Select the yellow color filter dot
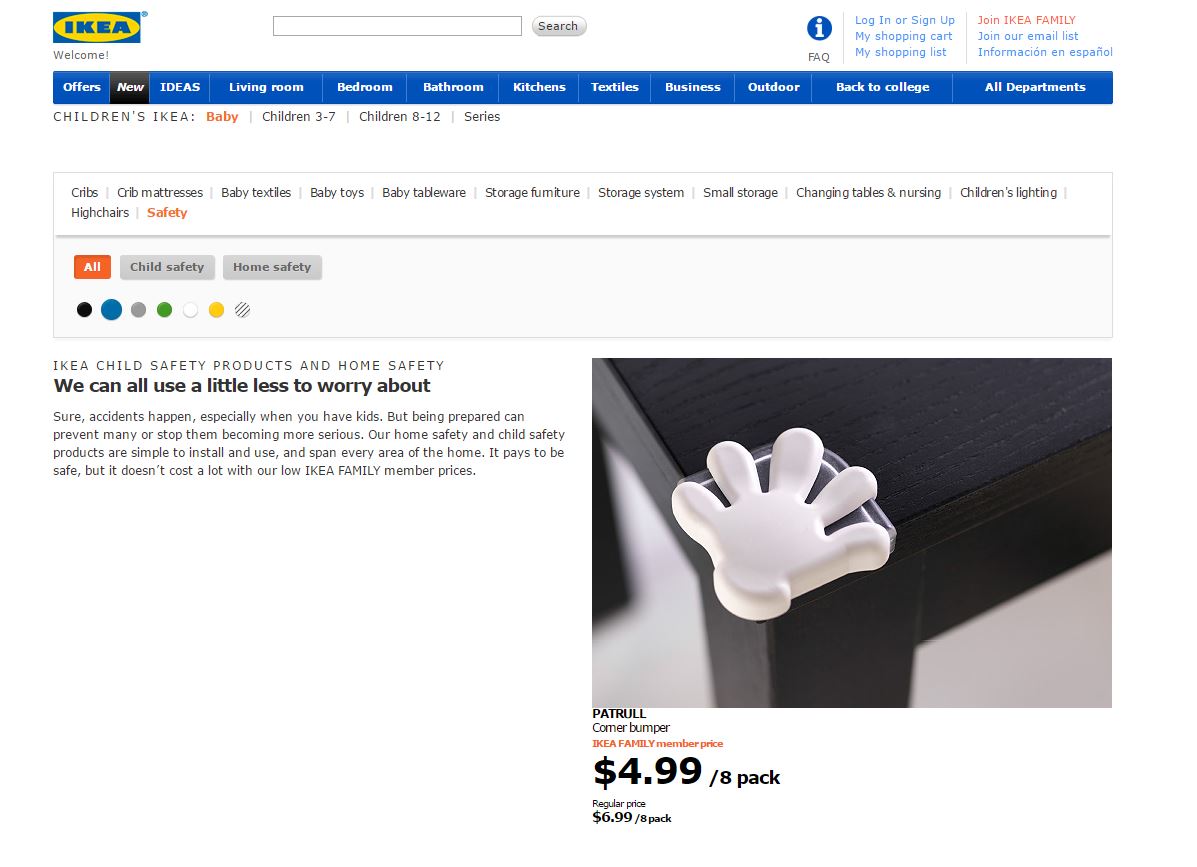 (x=216, y=310)
